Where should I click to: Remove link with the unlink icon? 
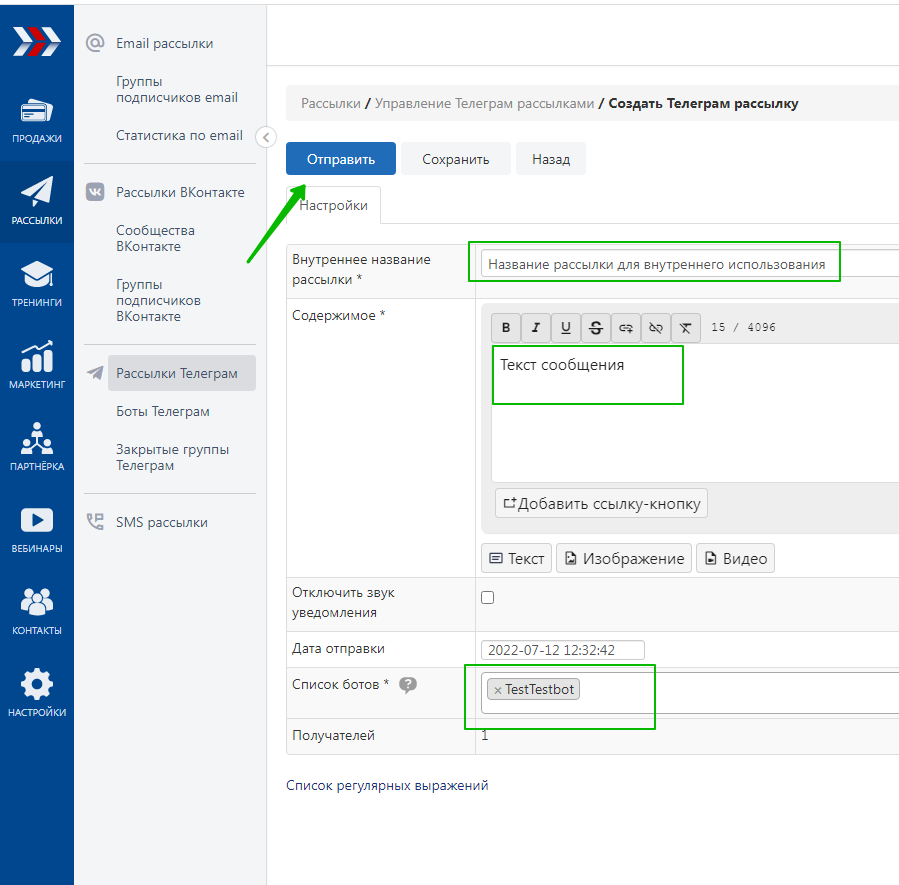coord(656,327)
